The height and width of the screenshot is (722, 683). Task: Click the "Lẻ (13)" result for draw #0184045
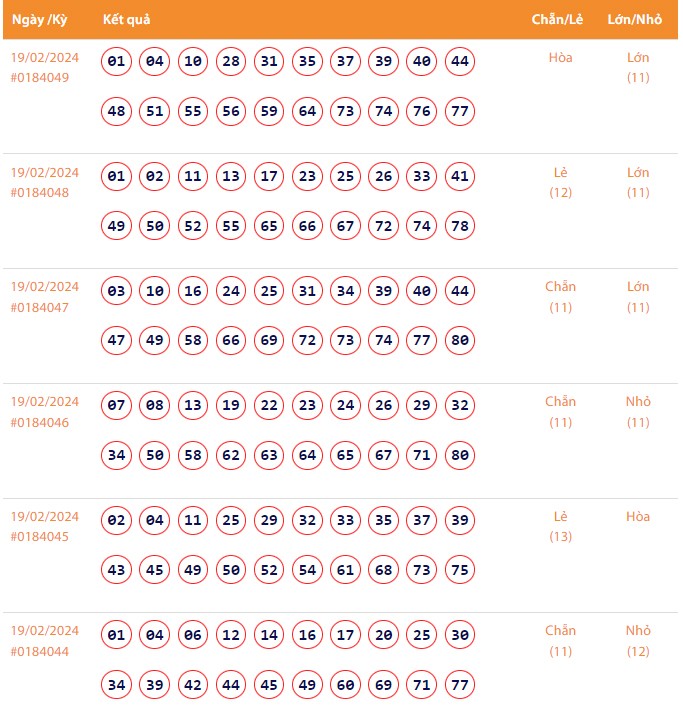(x=560, y=526)
